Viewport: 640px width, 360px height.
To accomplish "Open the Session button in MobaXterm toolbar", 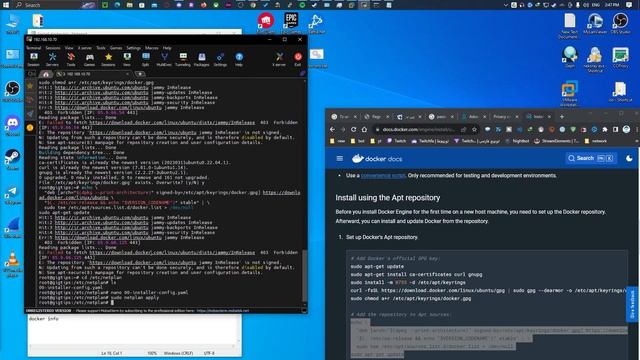I will click(x=33, y=59).
